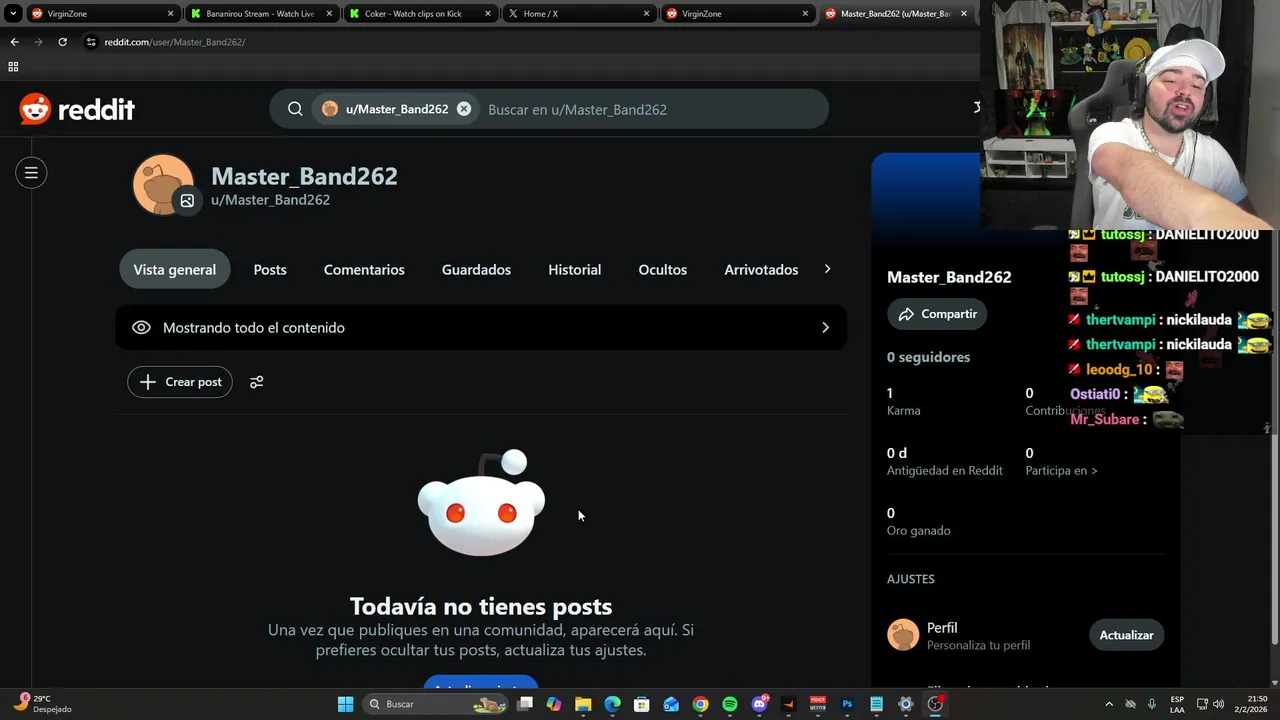Expand hidden system tray icons chevron
This screenshot has width=1280, height=720.
[1108, 704]
